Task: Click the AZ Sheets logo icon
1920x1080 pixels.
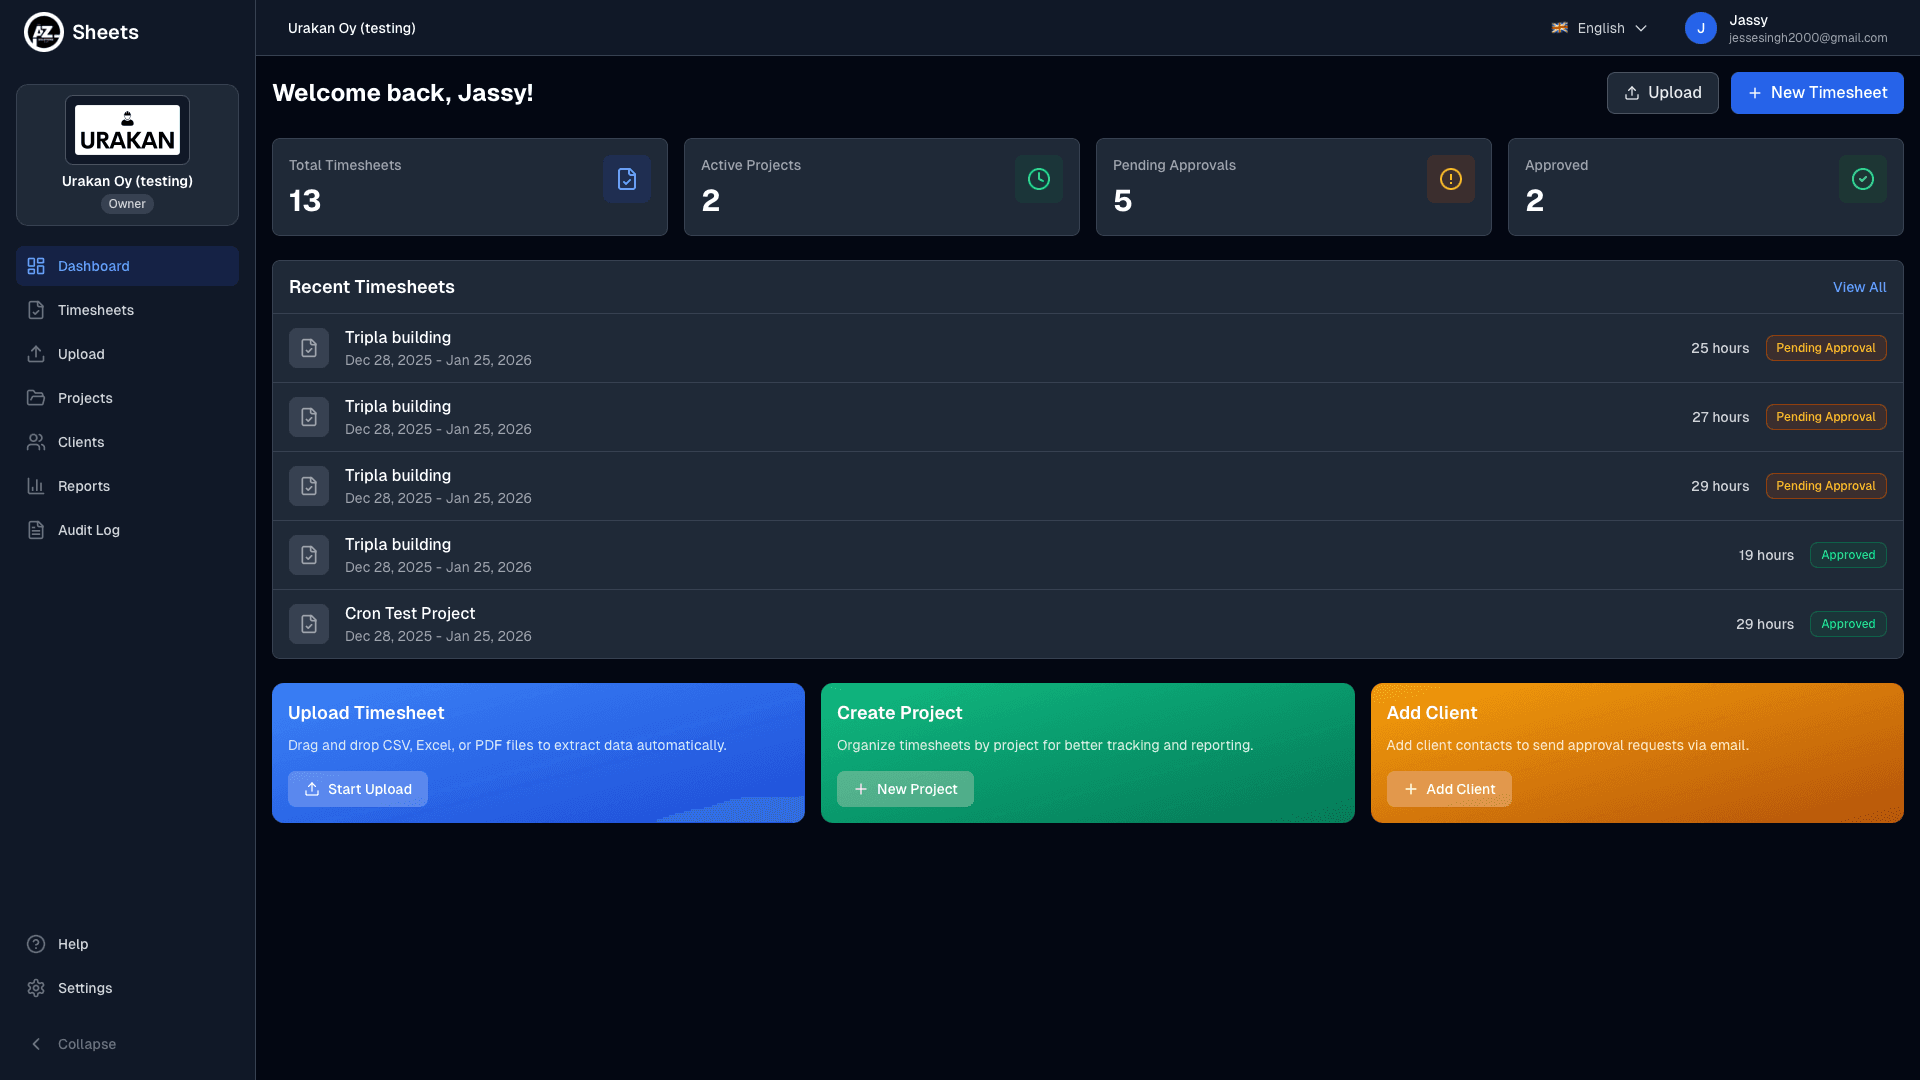Action: pos(43,32)
